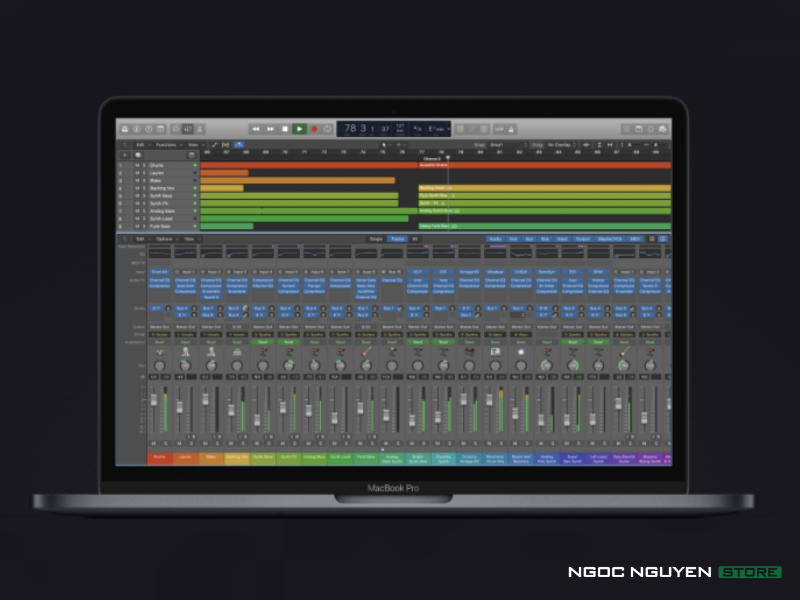Toggle the Cycle button in transport

pyautogui.click(x=327, y=129)
